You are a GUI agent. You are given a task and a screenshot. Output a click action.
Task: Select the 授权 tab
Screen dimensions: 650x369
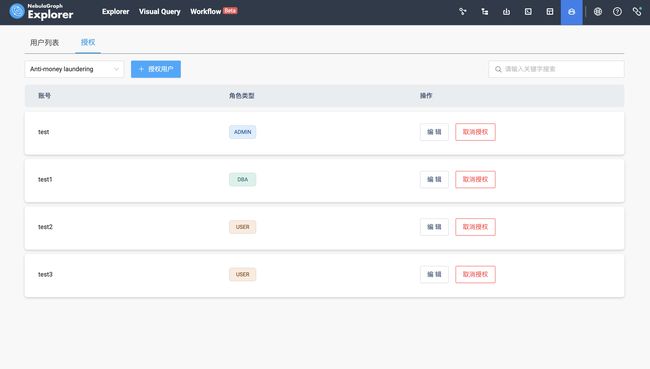pos(88,42)
